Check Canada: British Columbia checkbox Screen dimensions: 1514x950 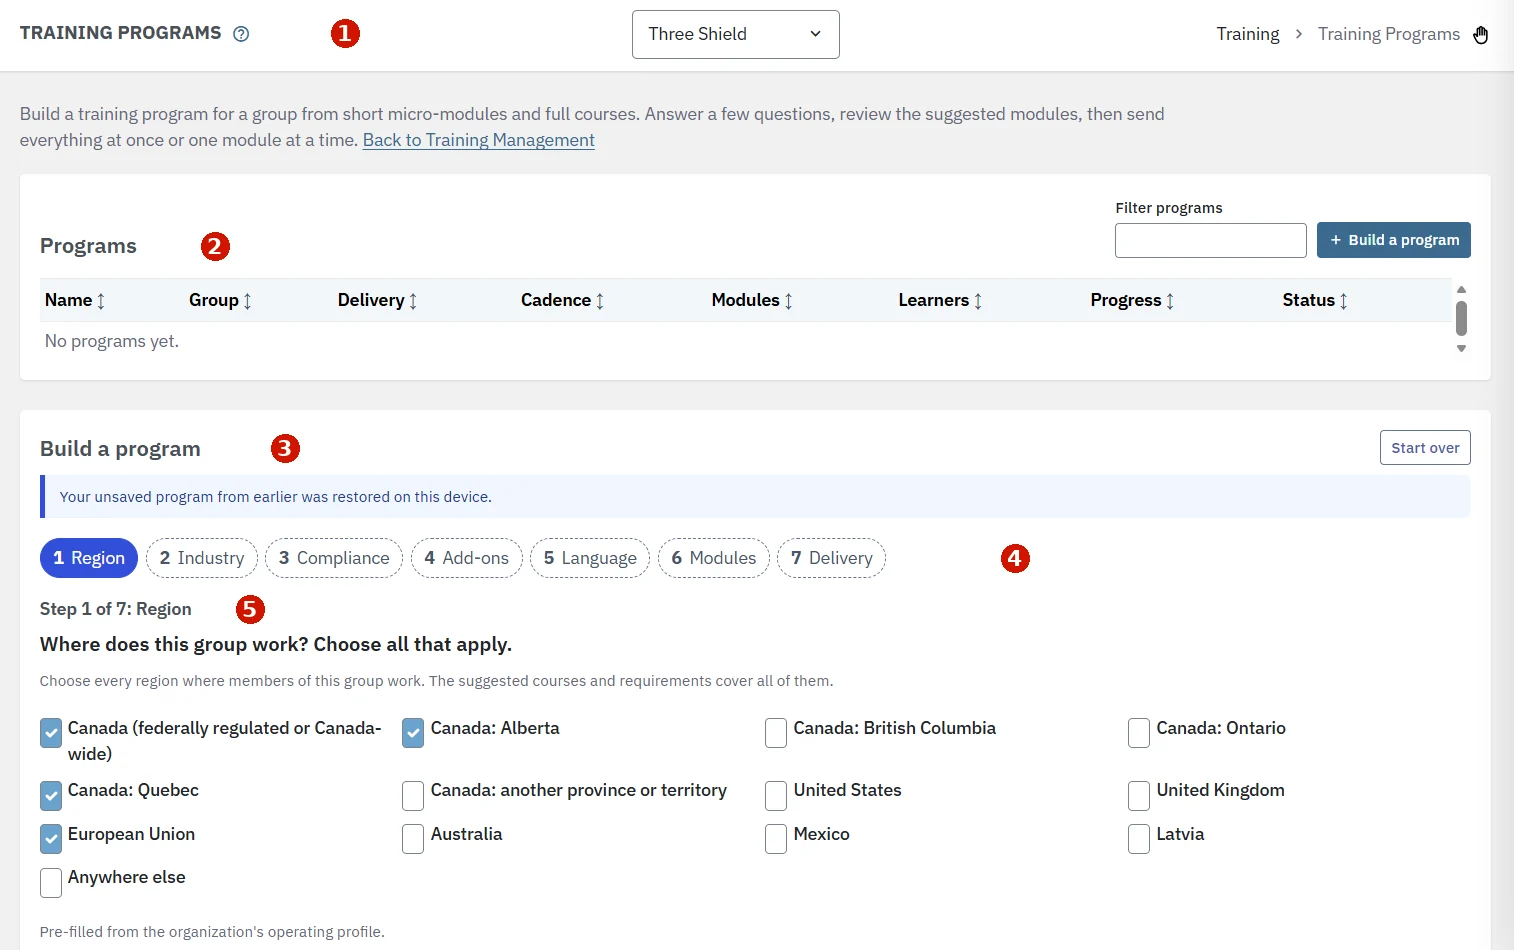pos(776,733)
